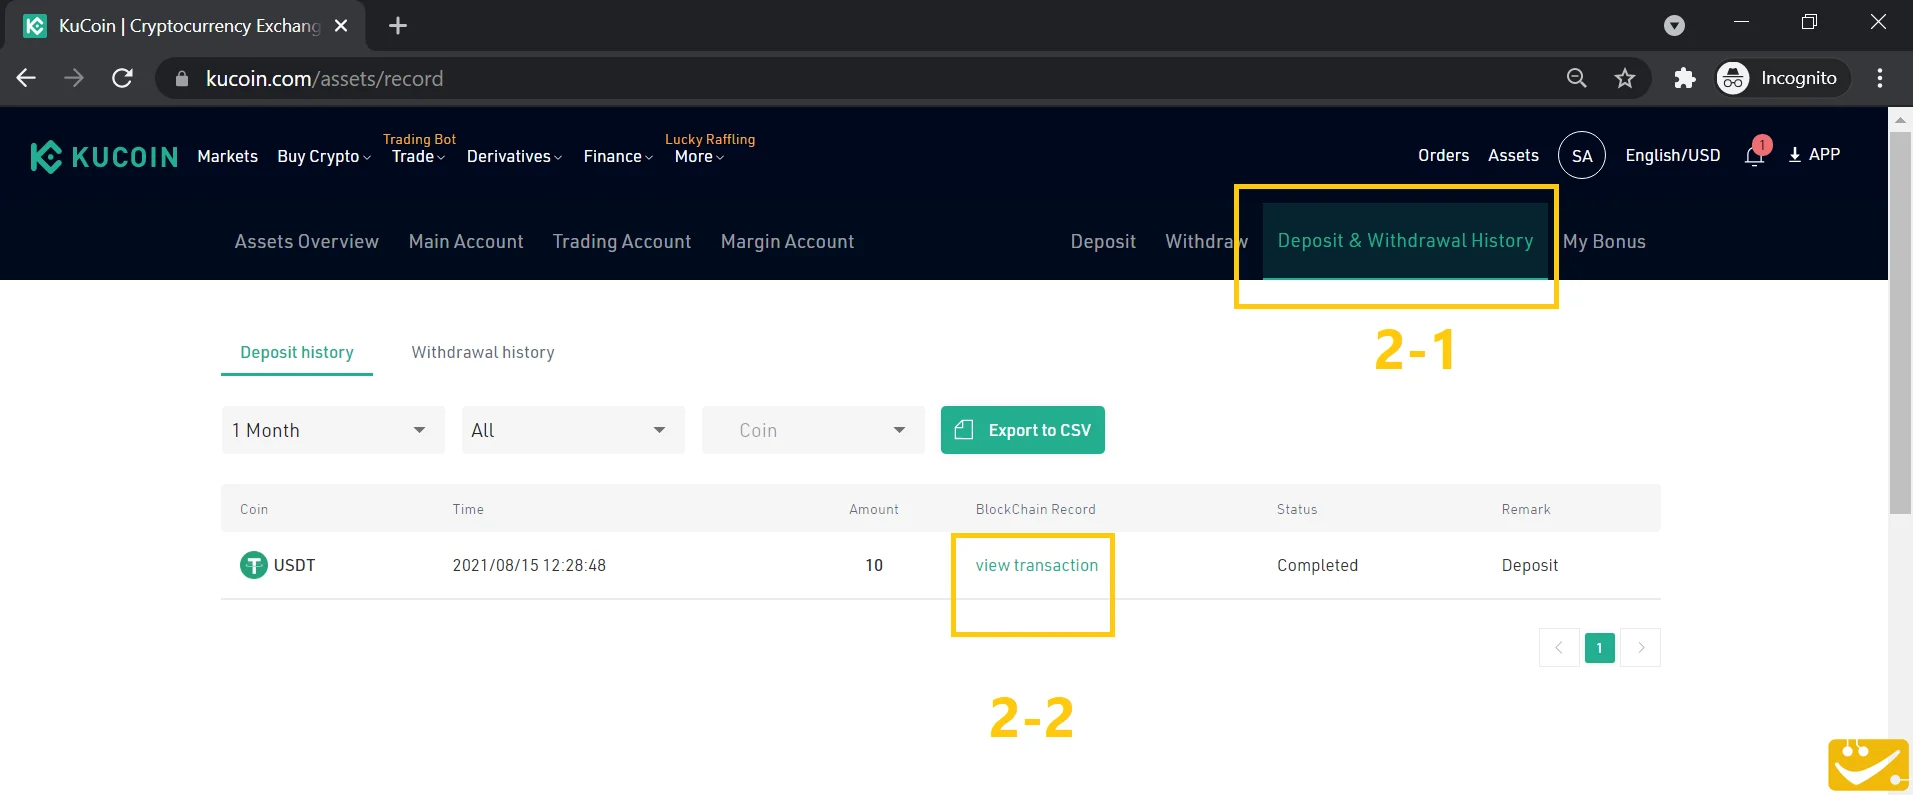Open the Markets page
This screenshot has width=1913, height=795.
pyautogui.click(x=228, y=156)
